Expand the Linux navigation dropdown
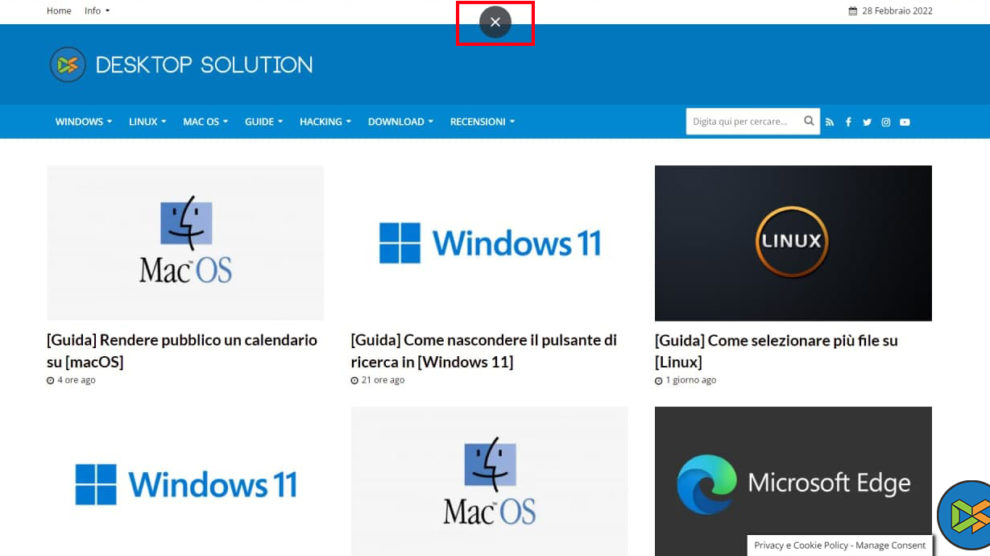The height and width of the screenshot is (556, 990). pos(147,122)
